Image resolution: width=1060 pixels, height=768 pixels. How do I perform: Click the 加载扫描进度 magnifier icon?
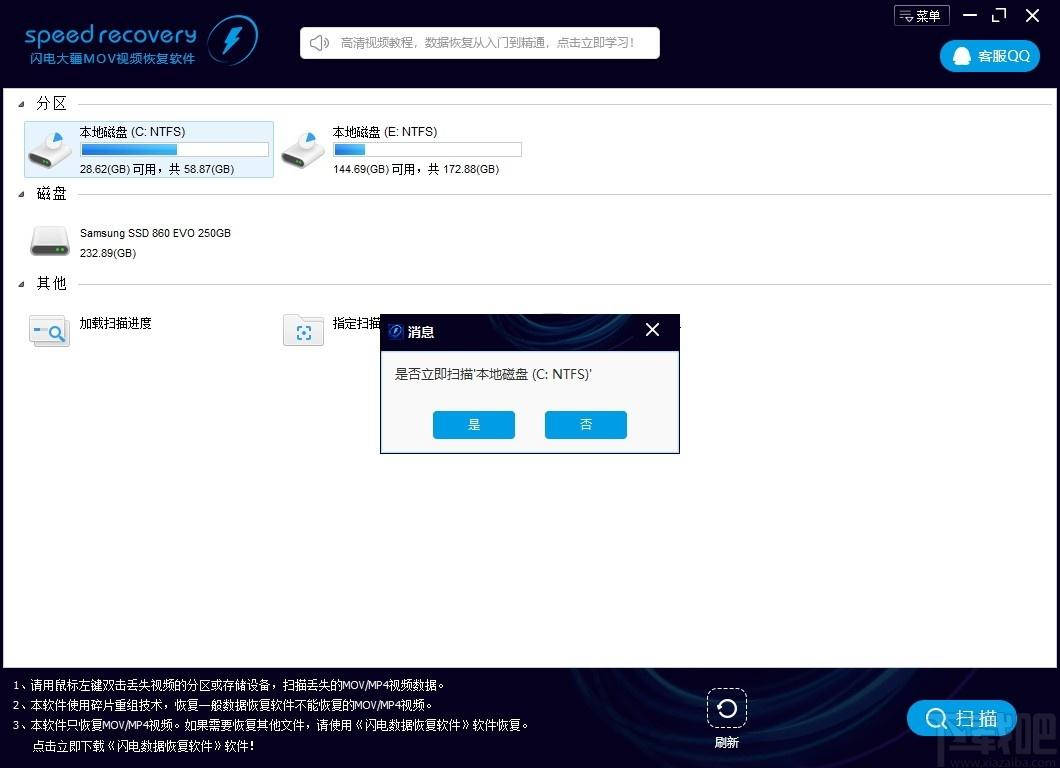[49, 331]
